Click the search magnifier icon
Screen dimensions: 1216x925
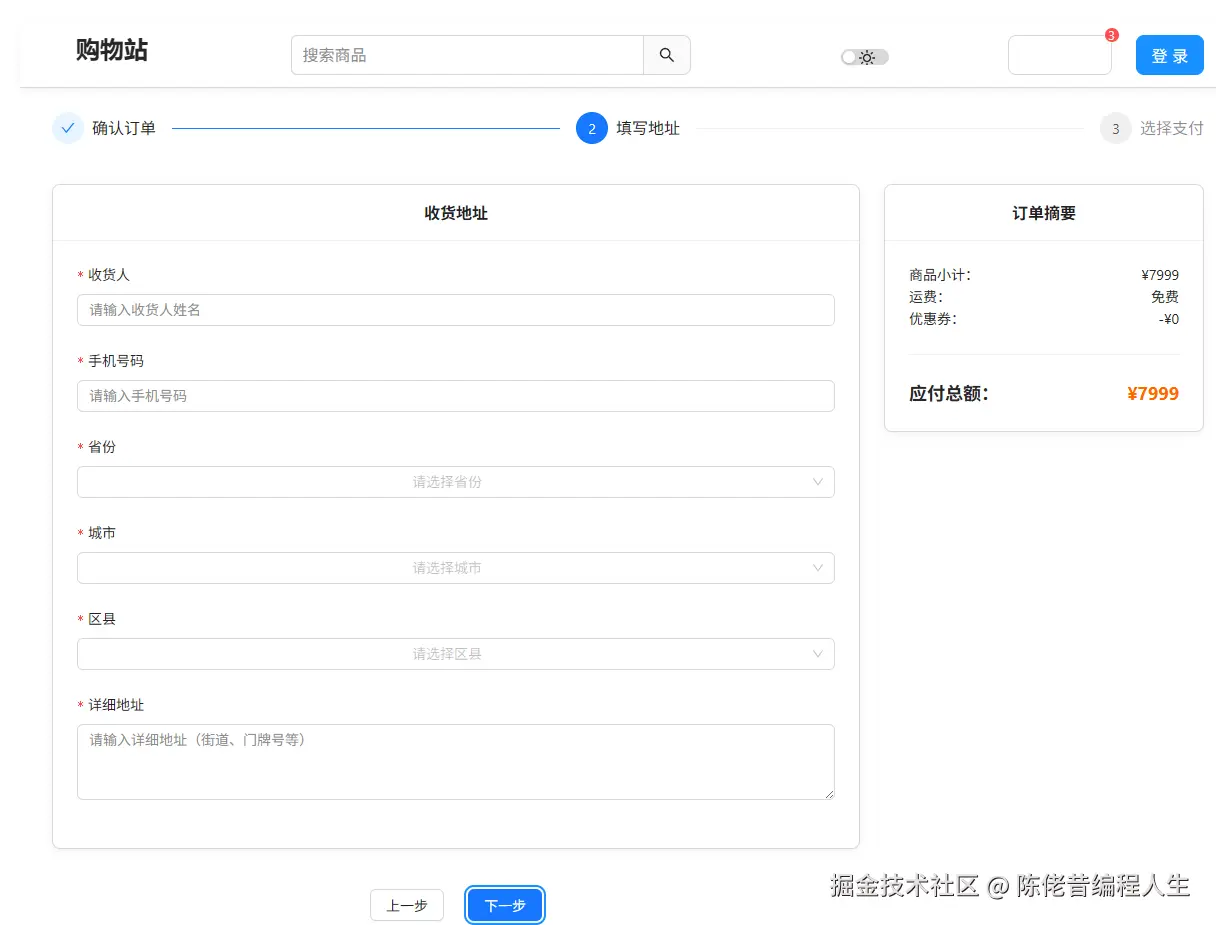click(x=665, y=55)
